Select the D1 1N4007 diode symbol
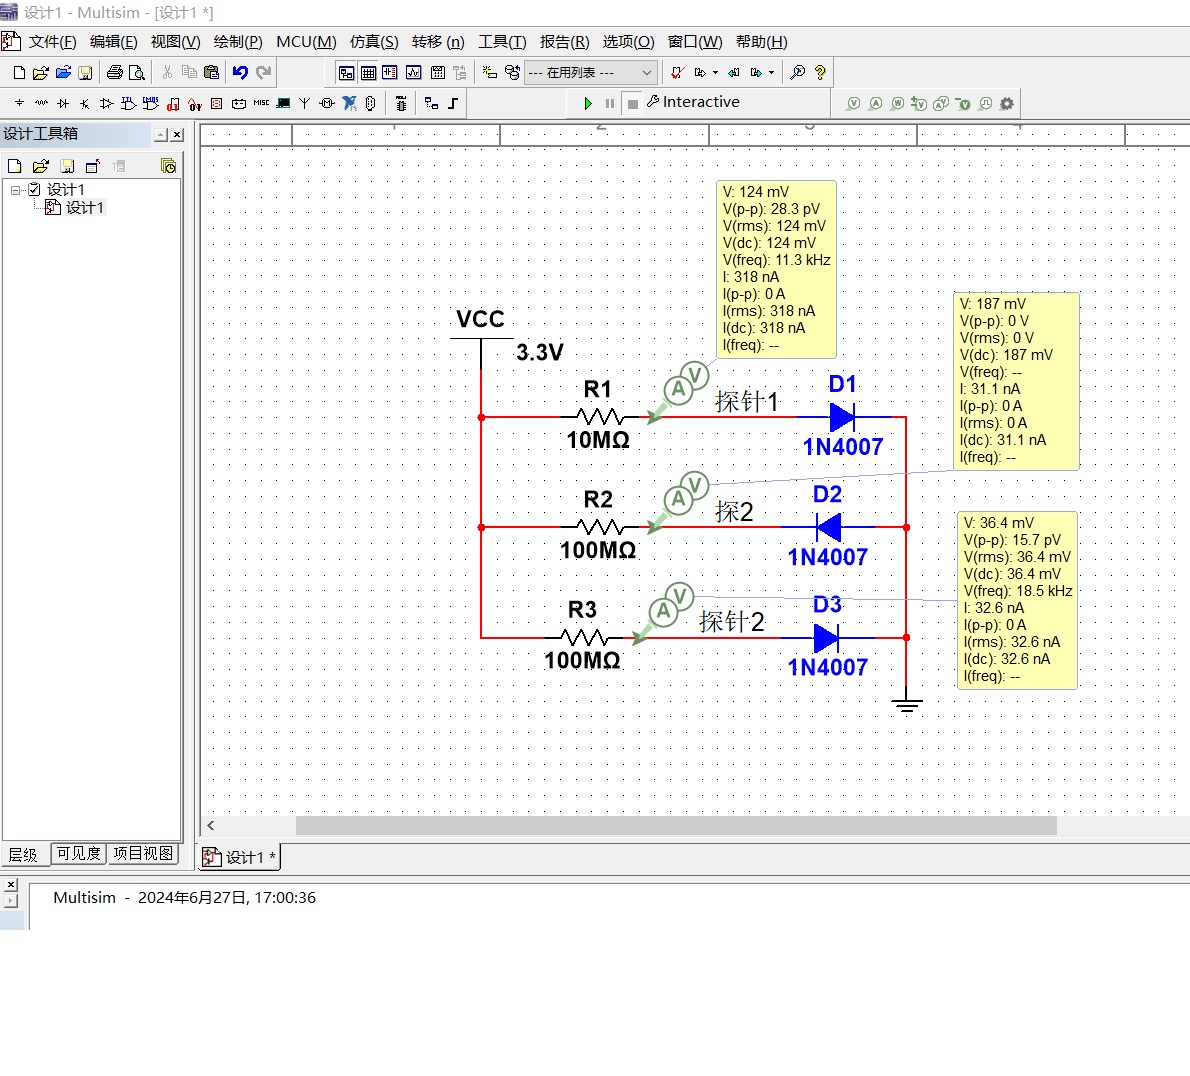This screenshot has width=1190, height=1076. [842, 417]
